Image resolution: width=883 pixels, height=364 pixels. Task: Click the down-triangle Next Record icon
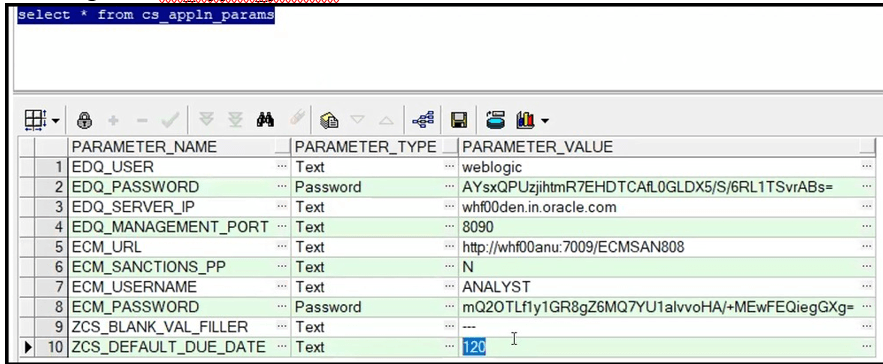[358, 120]
